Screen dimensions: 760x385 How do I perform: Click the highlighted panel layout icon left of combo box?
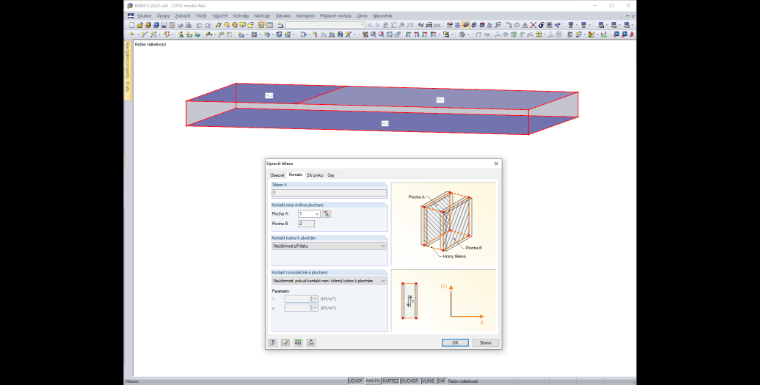(261, 25)
